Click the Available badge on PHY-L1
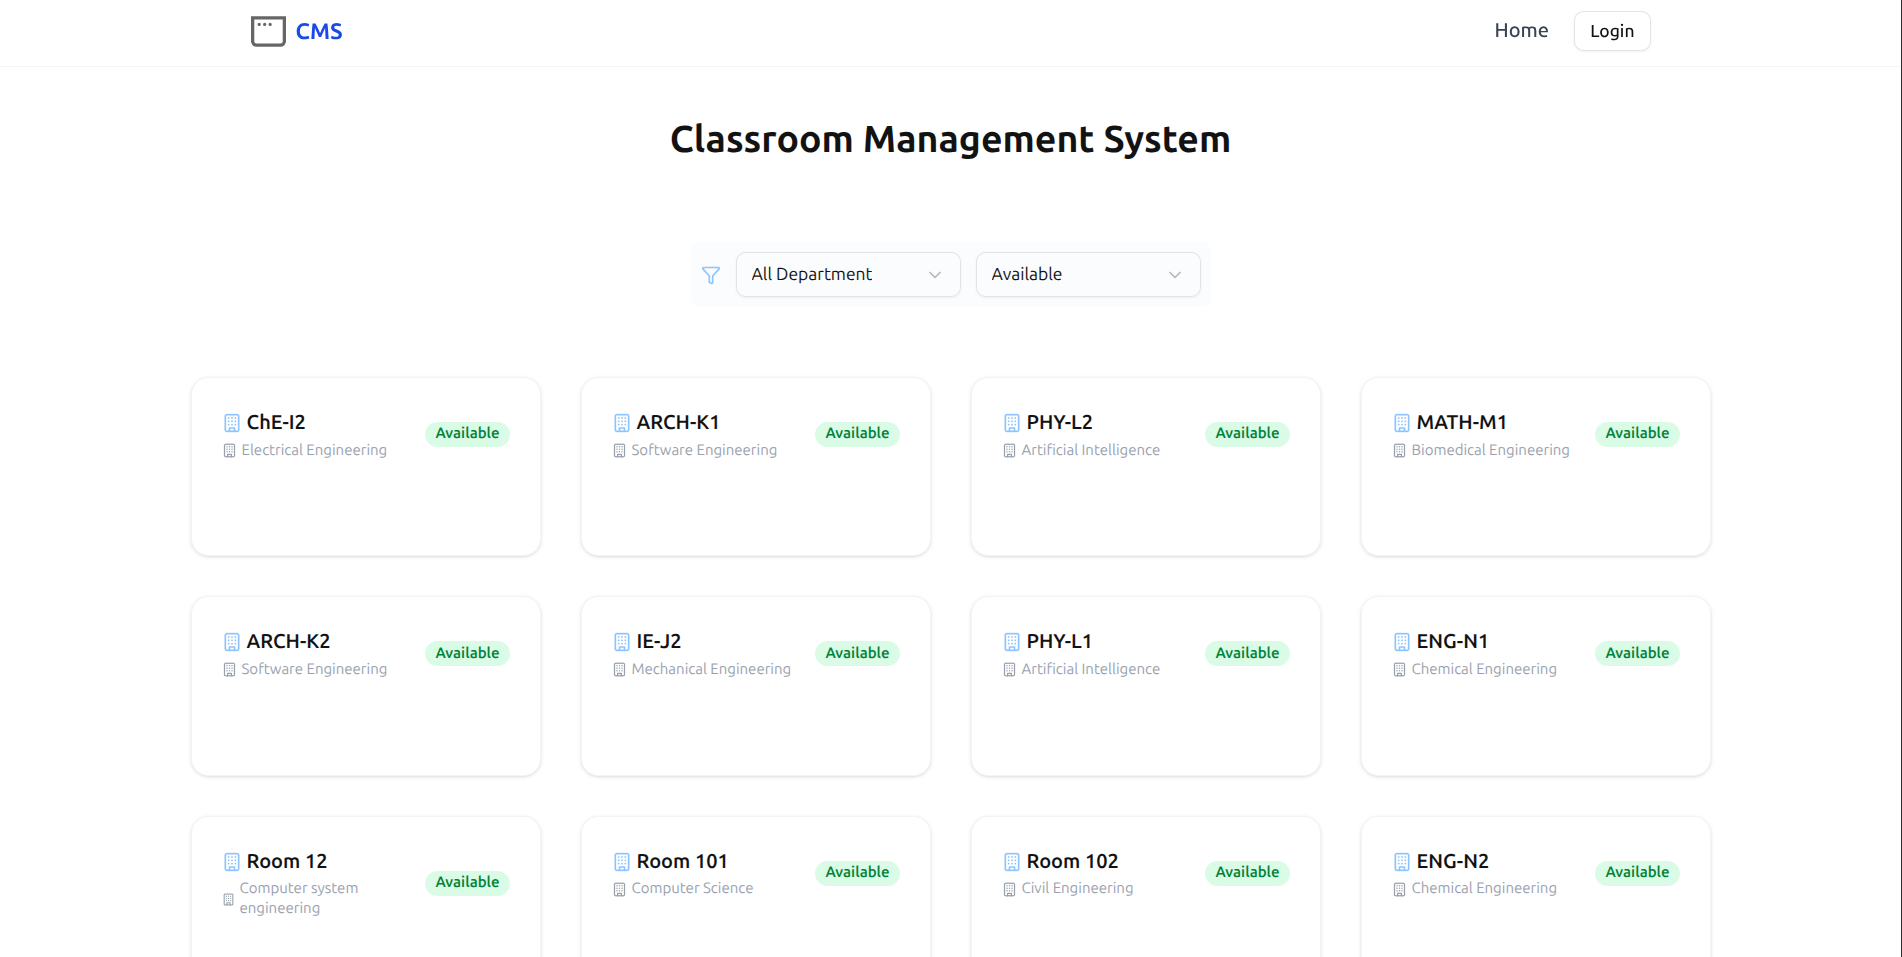1902x957 pixels. pos(1247,653)
